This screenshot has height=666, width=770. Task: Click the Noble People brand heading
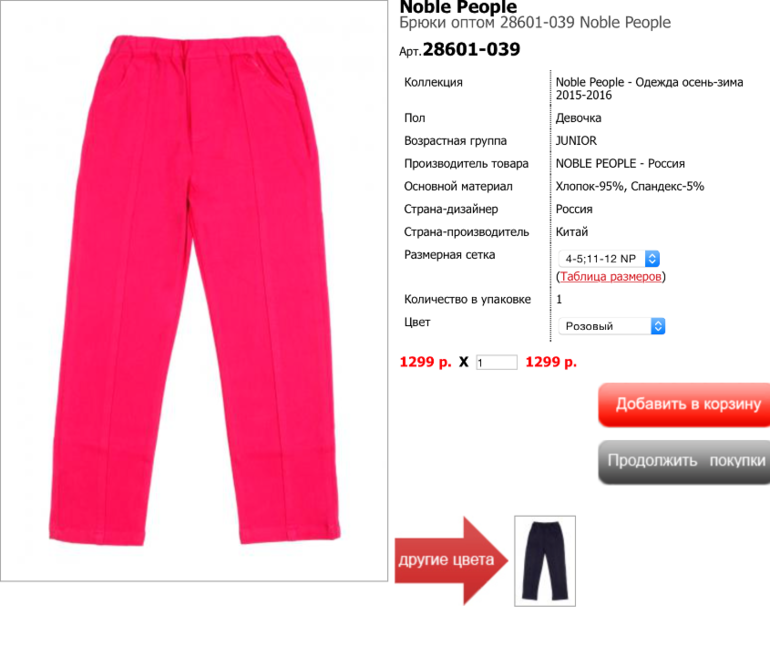[458, 7]
